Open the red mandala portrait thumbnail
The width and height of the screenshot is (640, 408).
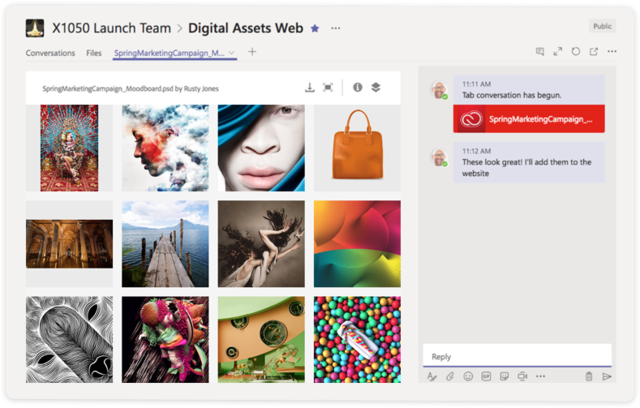coord(69,148)
